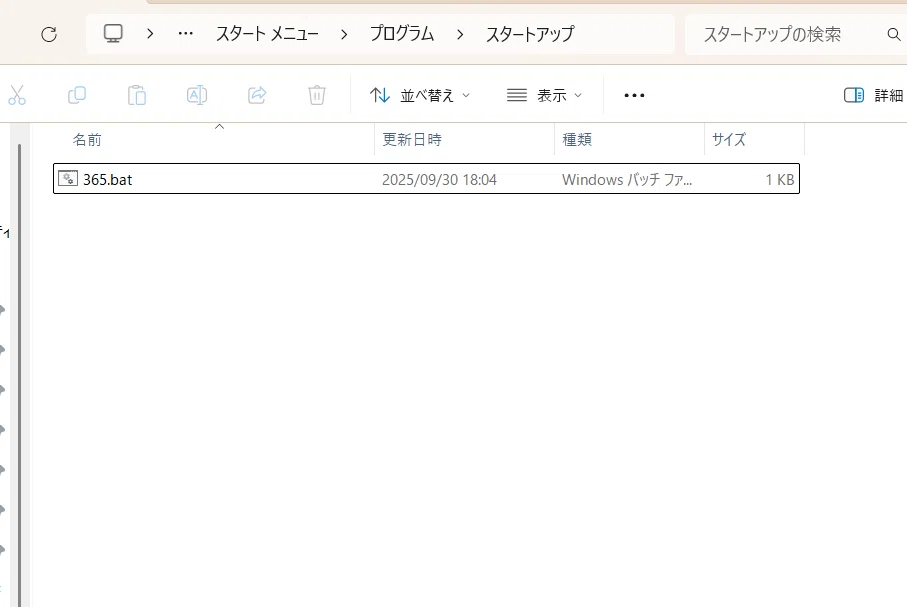Sort by 更新日時 column header
Screen dimensions: 907x607
(412, 139)
